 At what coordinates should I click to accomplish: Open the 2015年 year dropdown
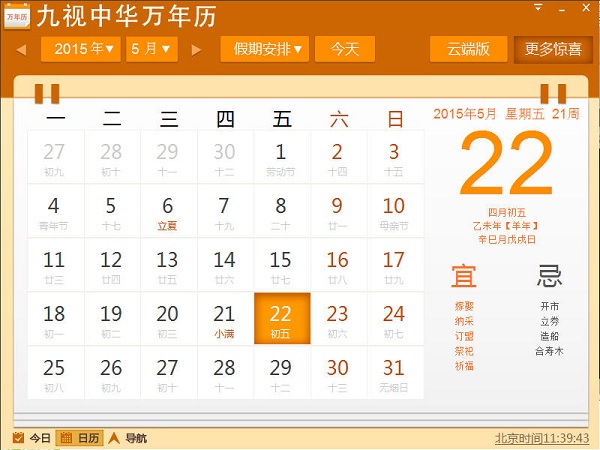pos(81,49)
